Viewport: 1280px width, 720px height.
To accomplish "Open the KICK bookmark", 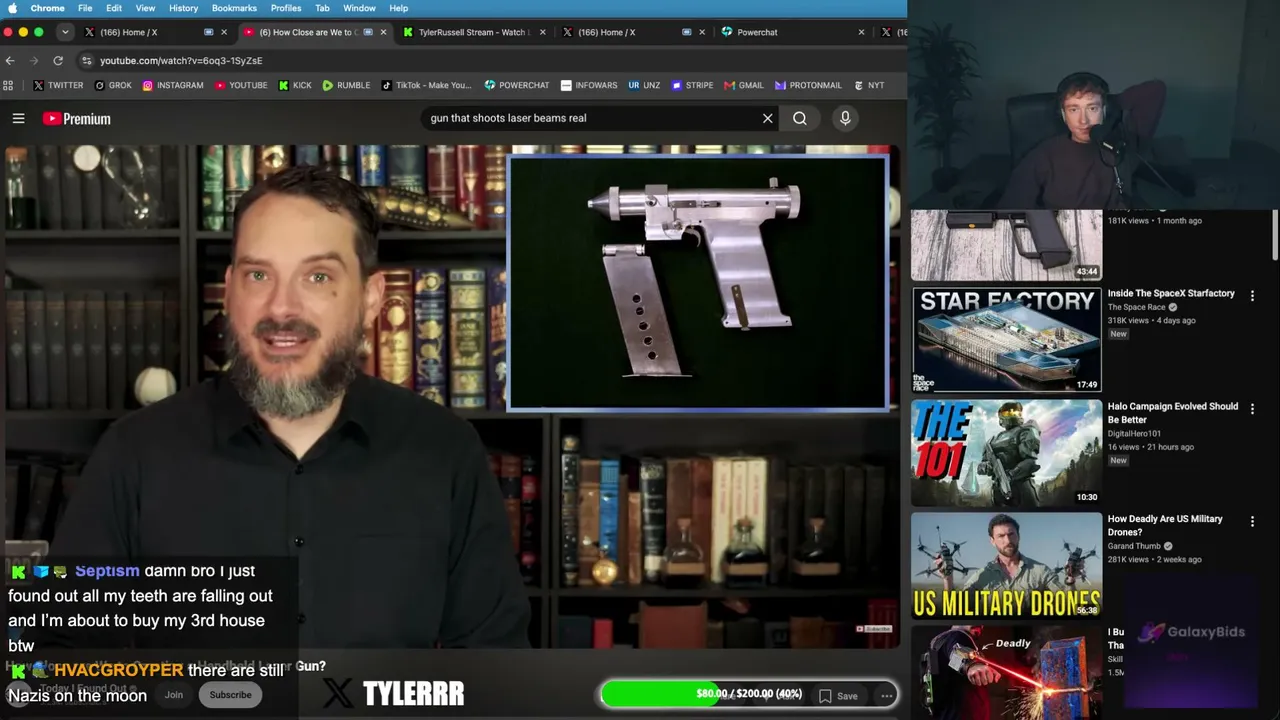I will [295, 85].
